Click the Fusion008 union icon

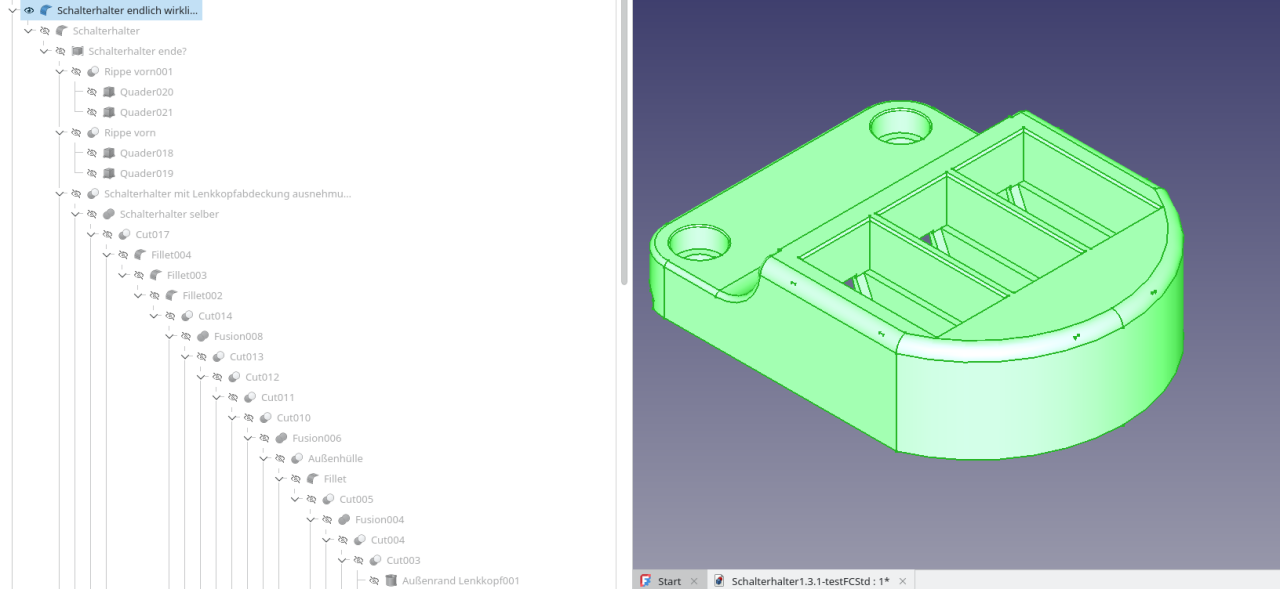click(203, 336)
